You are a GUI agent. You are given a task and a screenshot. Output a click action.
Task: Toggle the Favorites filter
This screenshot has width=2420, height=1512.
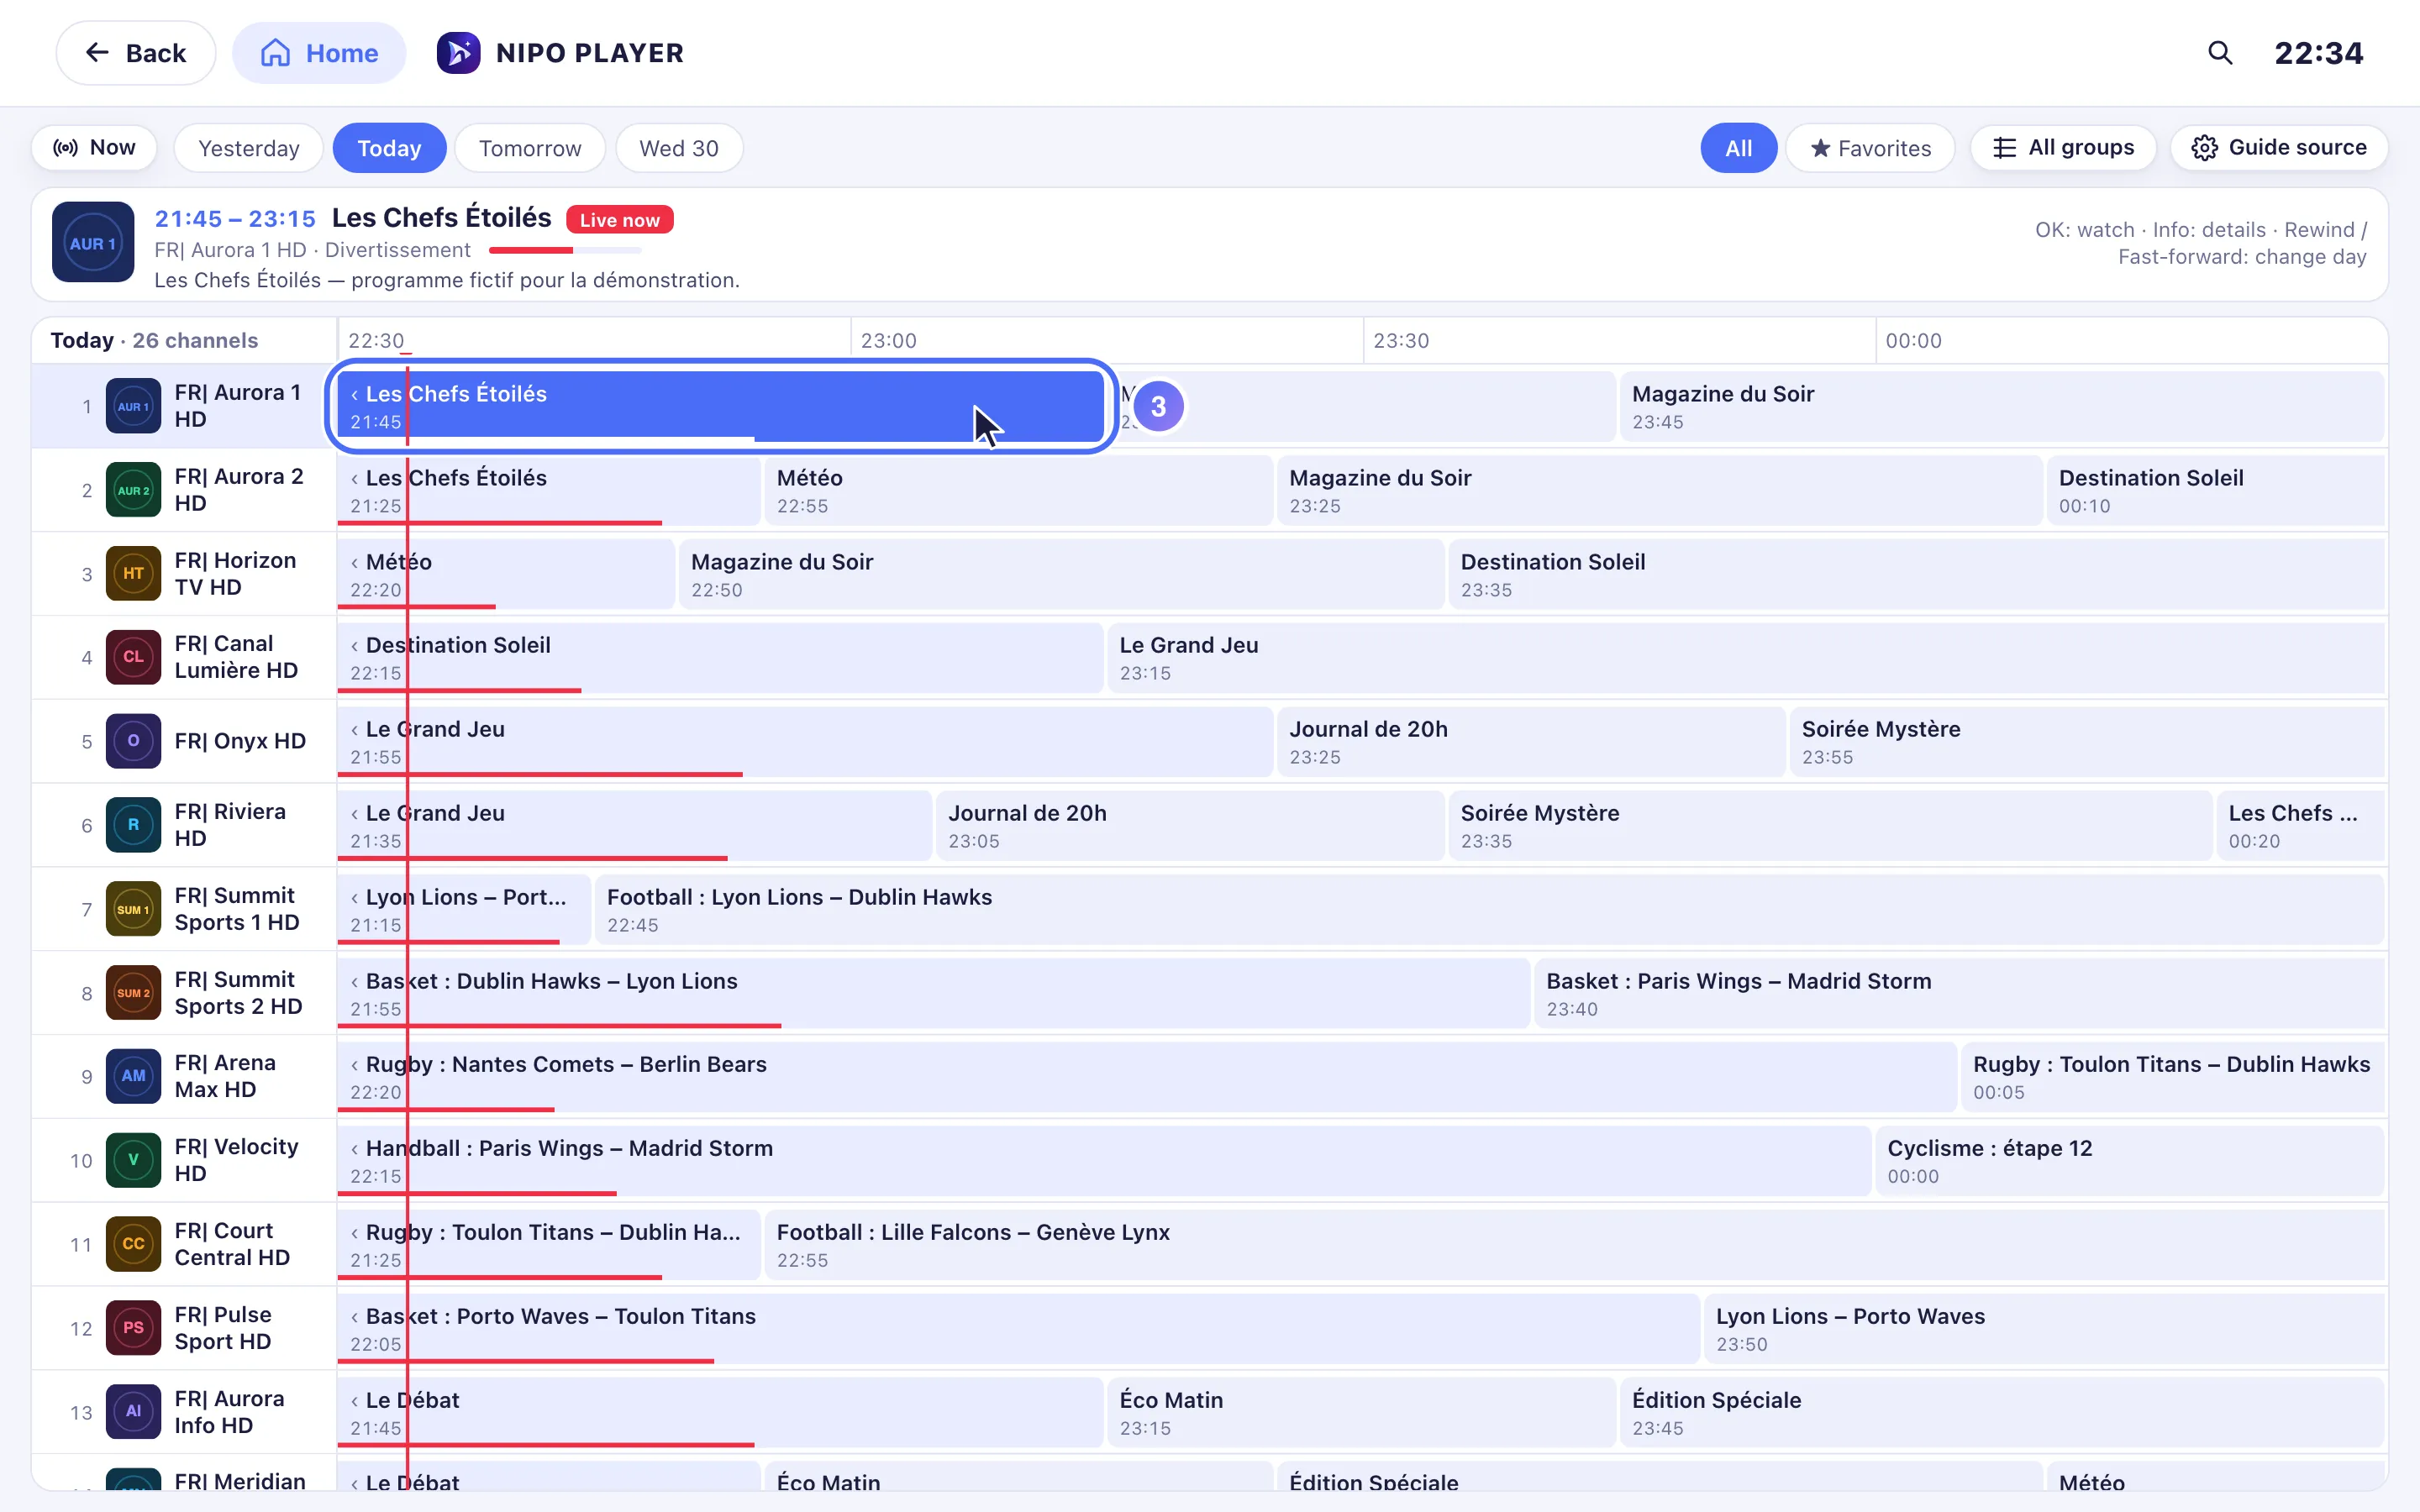[x=1870, y=148]
